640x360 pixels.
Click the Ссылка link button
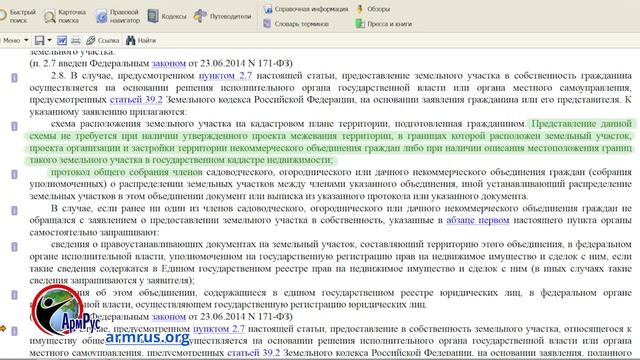pyautogui.click(x=102, y=40)
